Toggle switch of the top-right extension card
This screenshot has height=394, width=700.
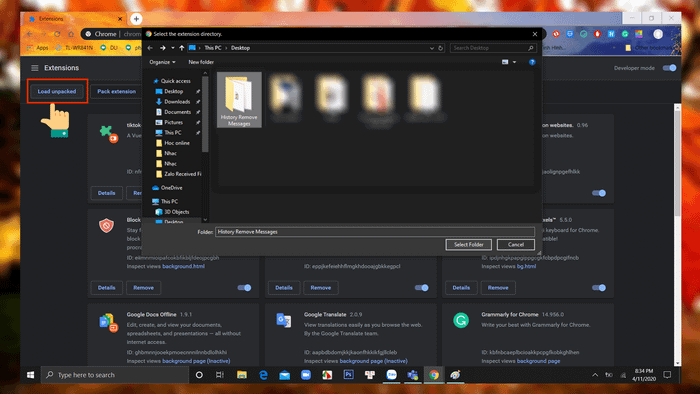pos(599,193)
